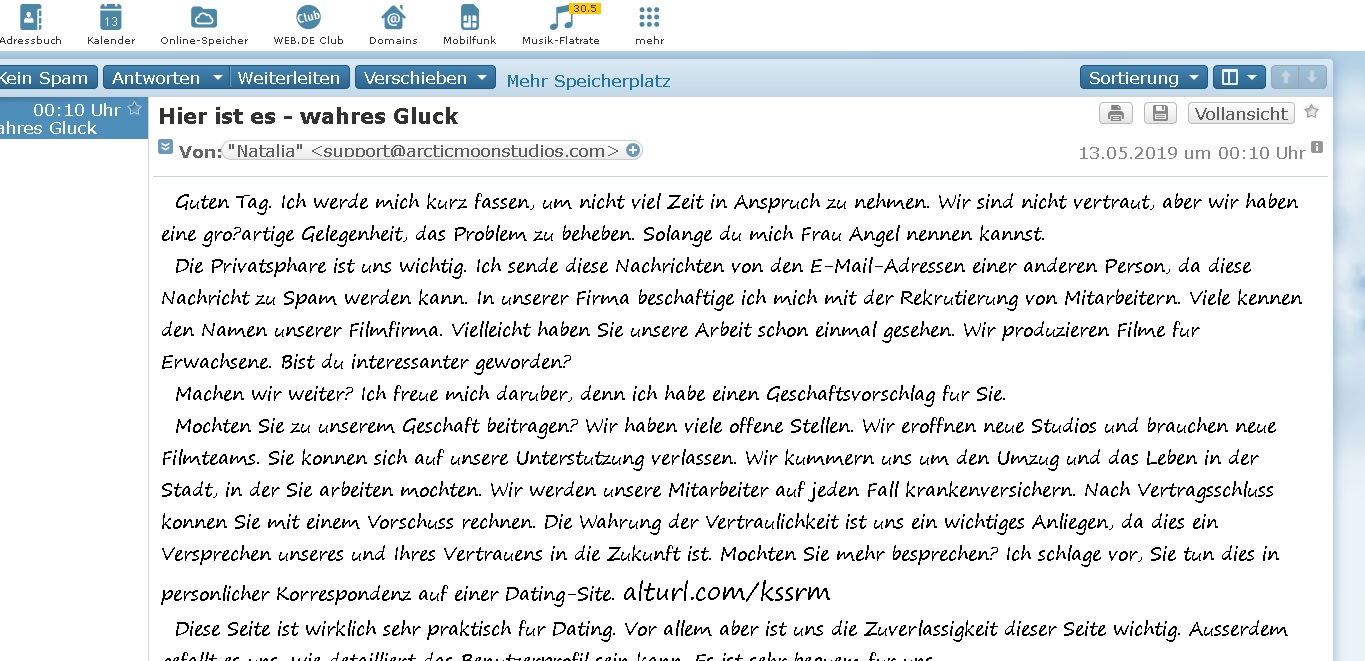Switch to Vollansicht full view

click(x=1241, y=113)
